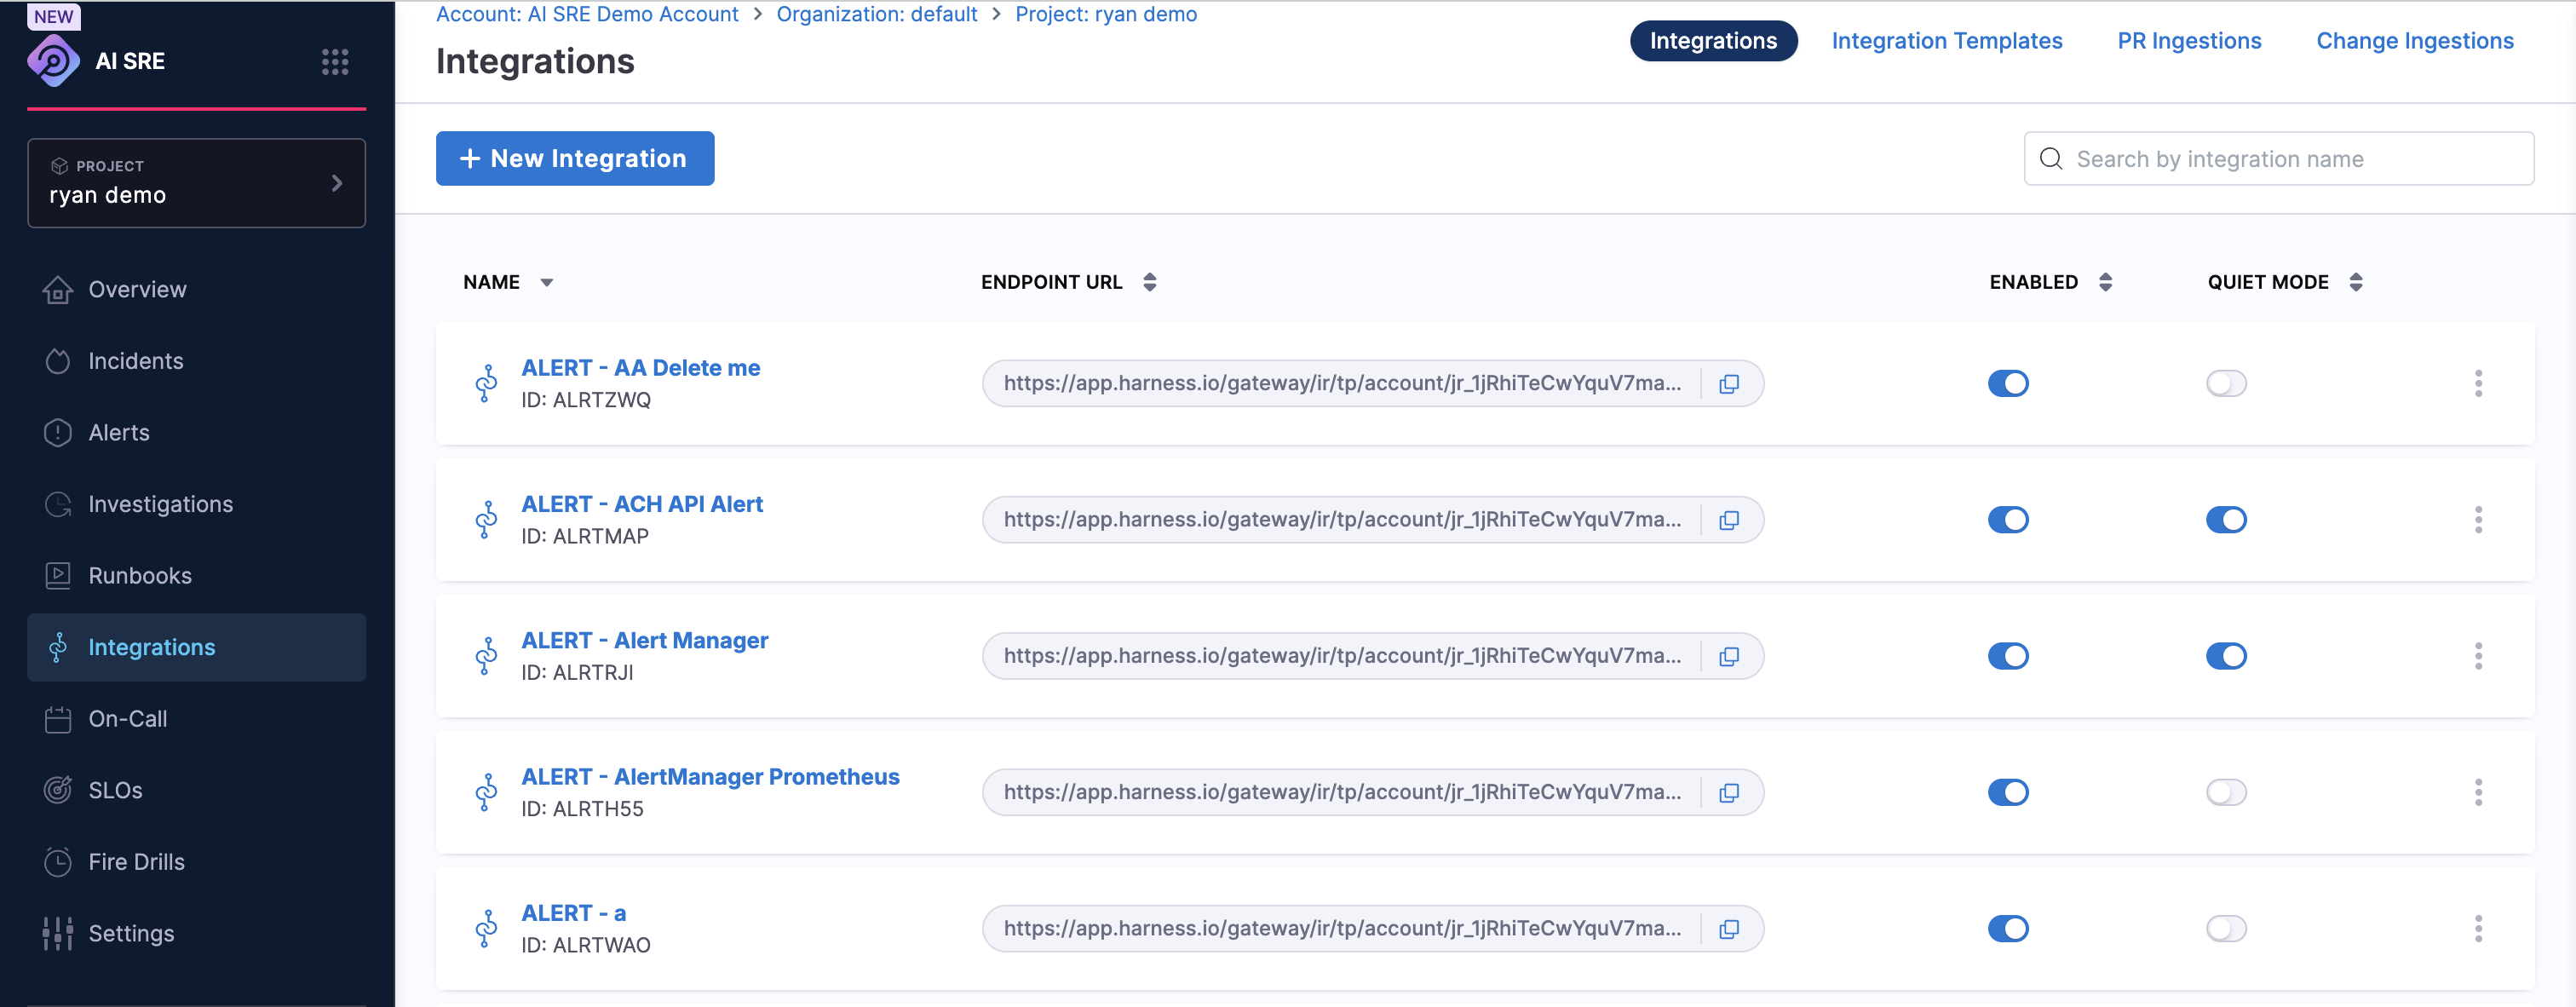Copy endpoint URL for AlertManager Prometheus
This screenshot has width=2576, height=1007.
click(1729, 793)
